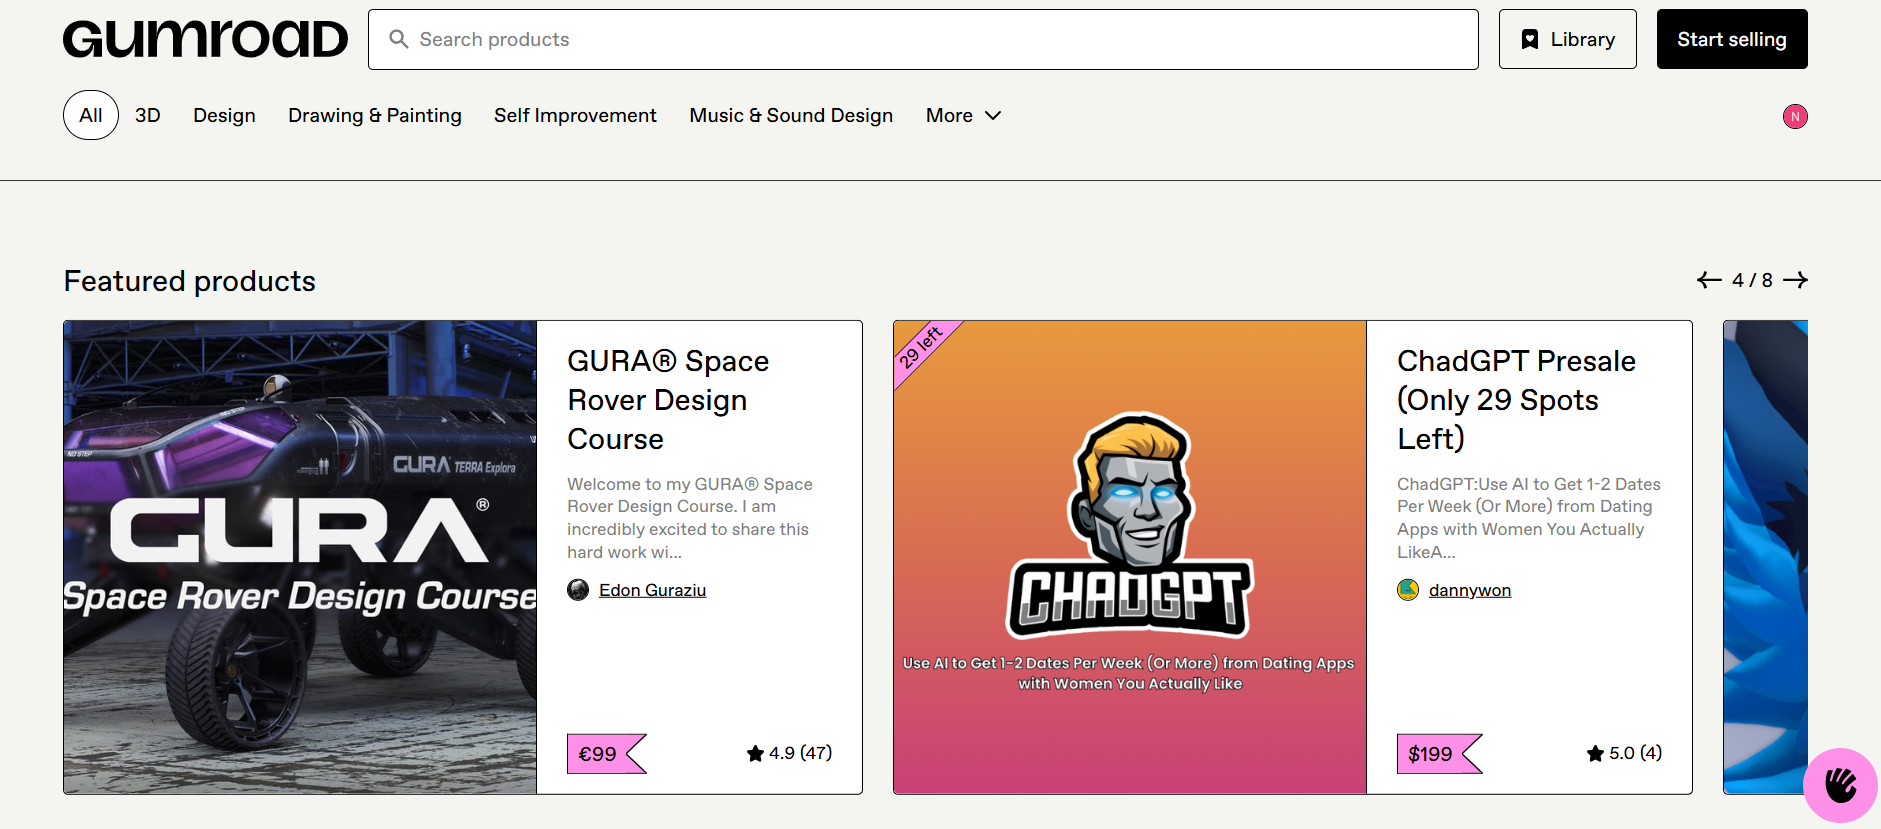This screenshot has width=1881, height=829.
Task: Go to previous featured products slide
Action: coord(1708,280)
